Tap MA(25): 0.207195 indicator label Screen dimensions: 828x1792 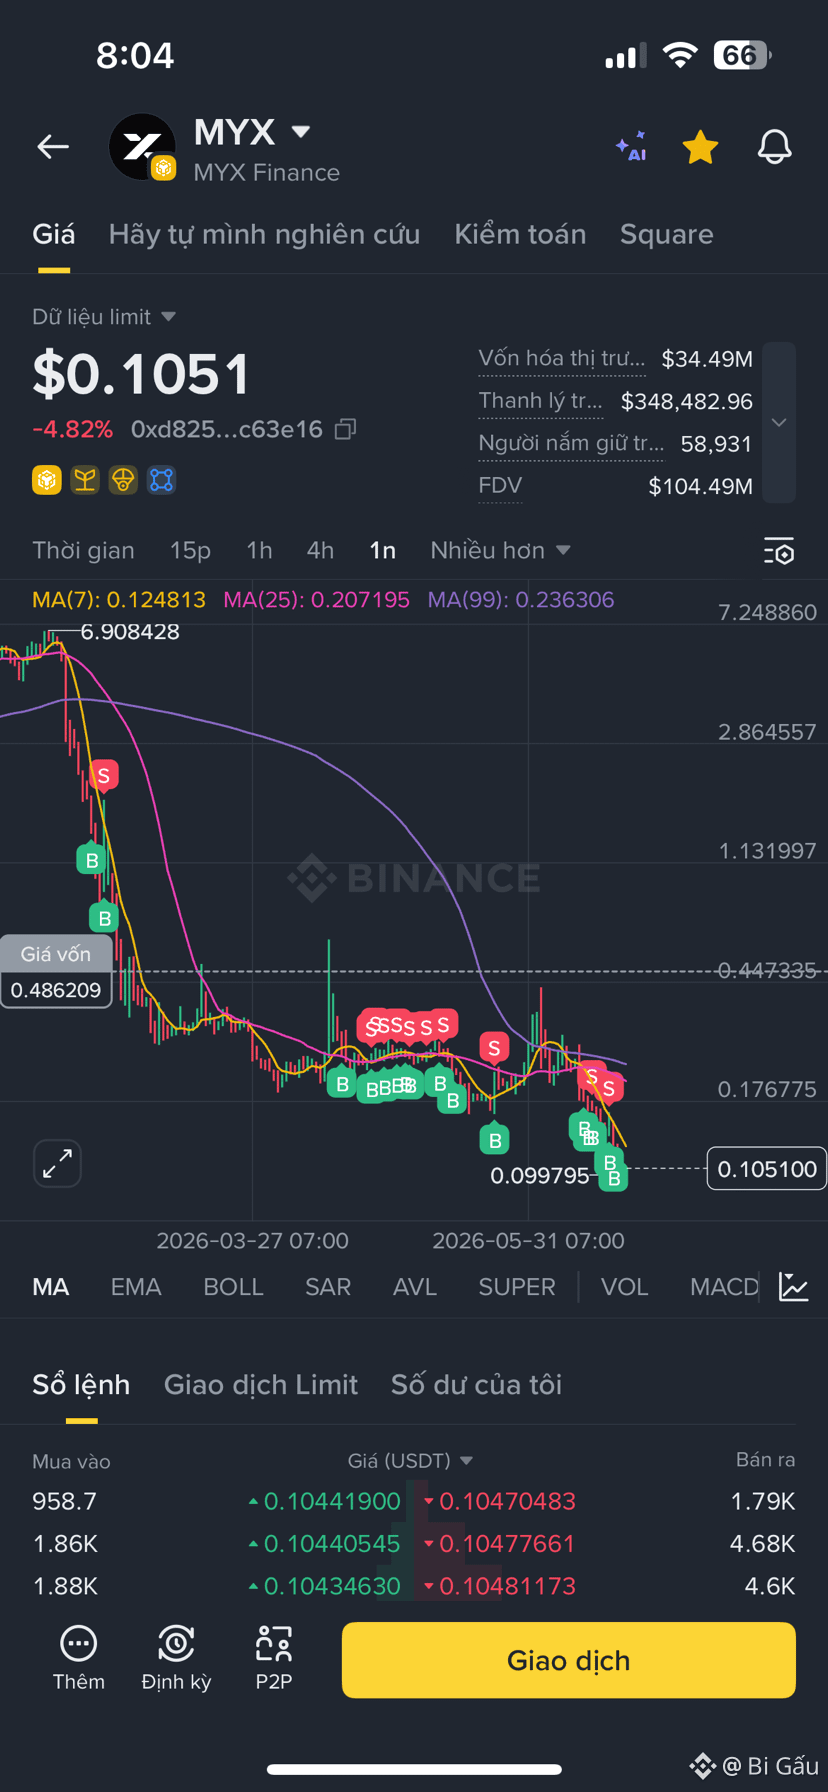click(316, 600)
